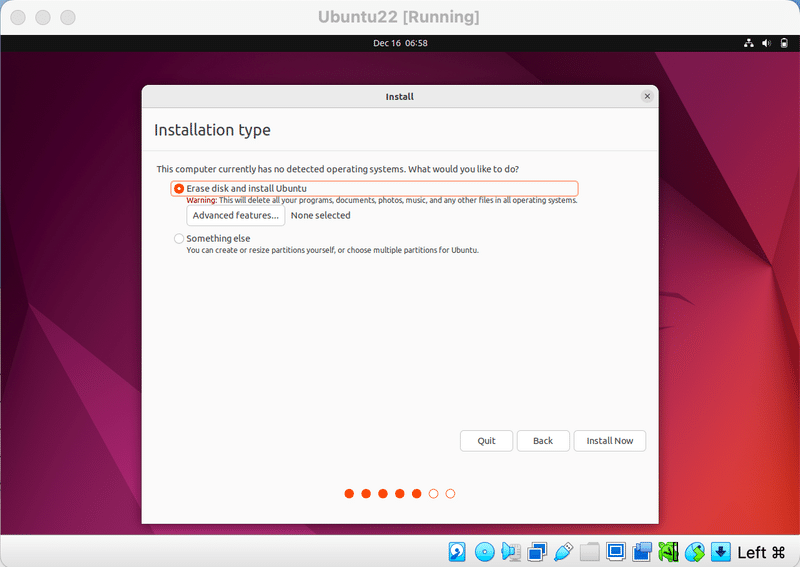Click the partitions description under Something else
Screen dimensions: 800x567
[x=332, y=251]
